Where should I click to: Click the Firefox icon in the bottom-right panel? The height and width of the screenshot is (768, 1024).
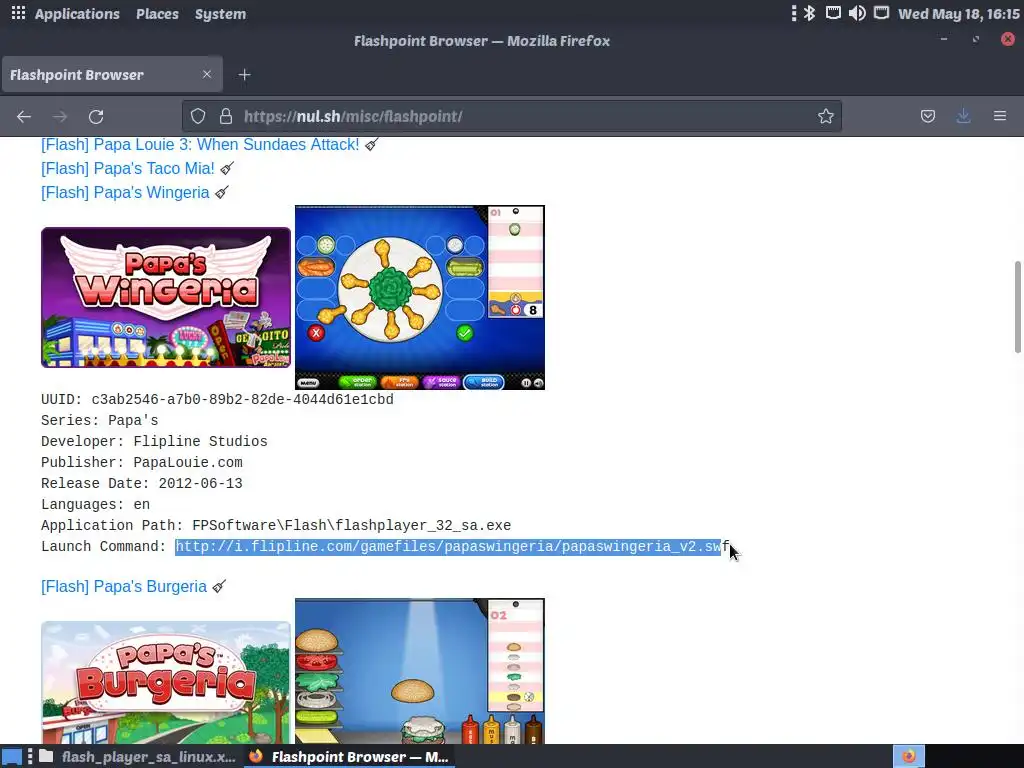908,756
